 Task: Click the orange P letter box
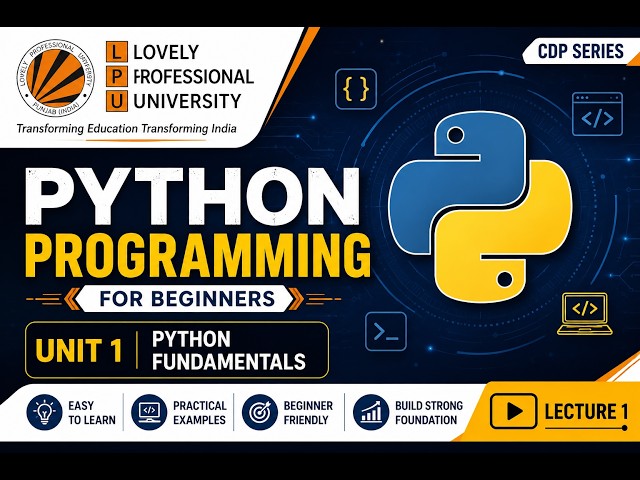[116, 76]
